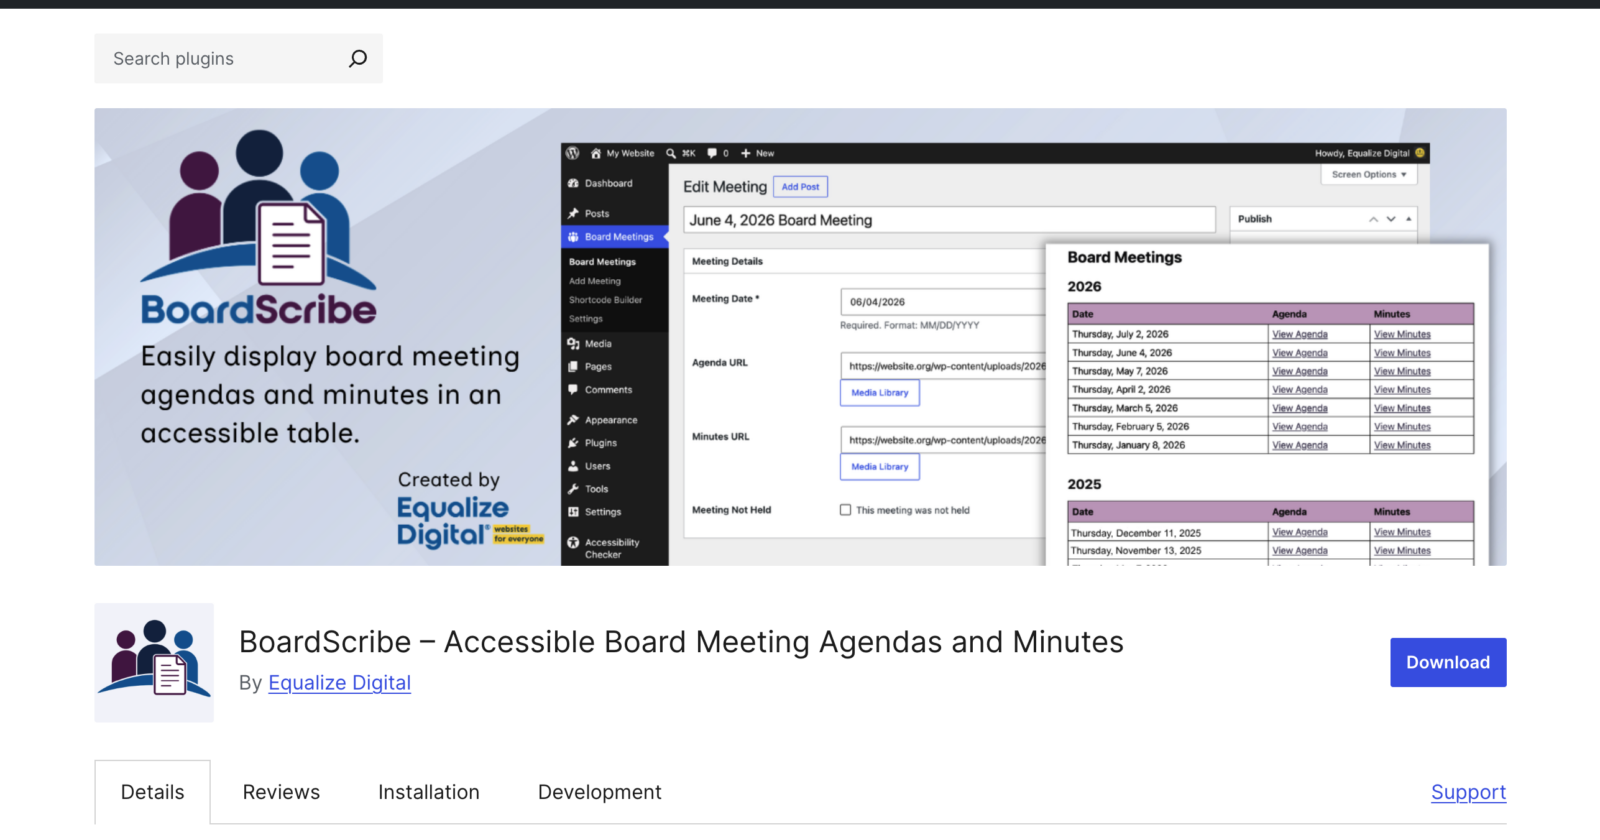This screenshot has height=840, width=1600.
Task: Click the BoardScribe plugin icon thumbnail
Action: pos(154,662)
